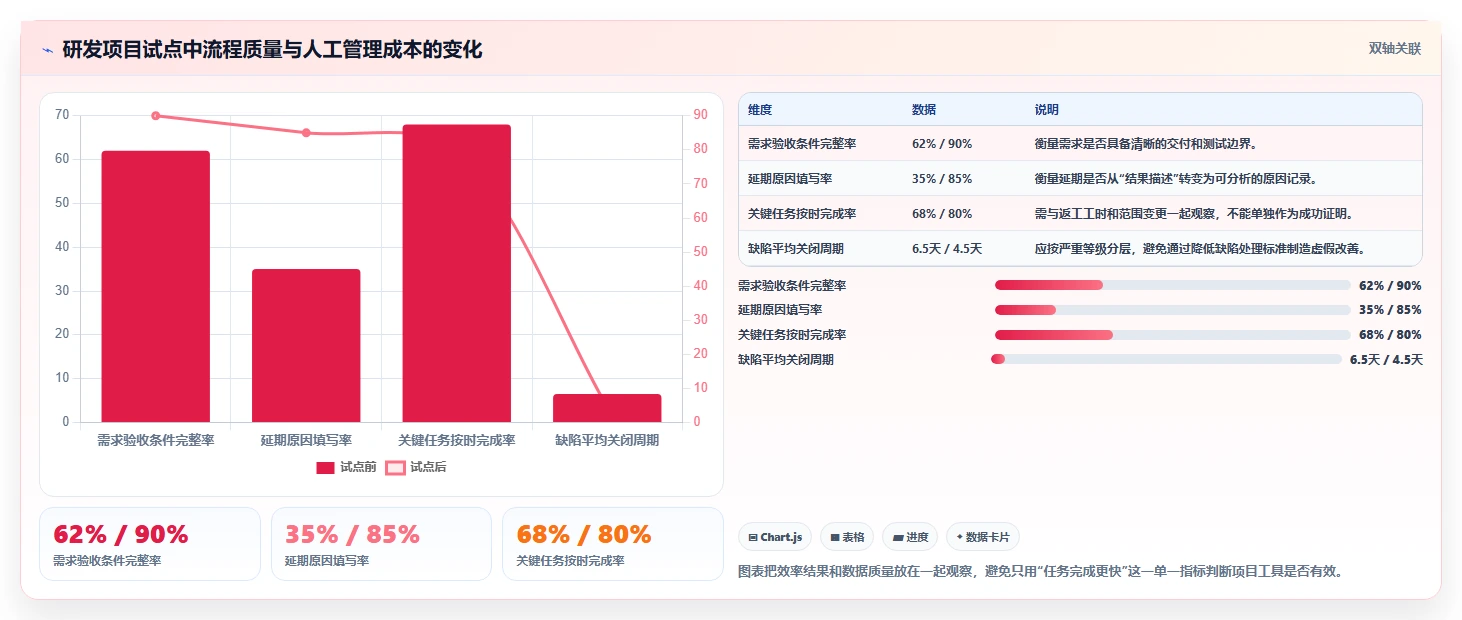Click the 双轴关联 badge
The height and width of the screenshot is (620, 1462).
1394,48
